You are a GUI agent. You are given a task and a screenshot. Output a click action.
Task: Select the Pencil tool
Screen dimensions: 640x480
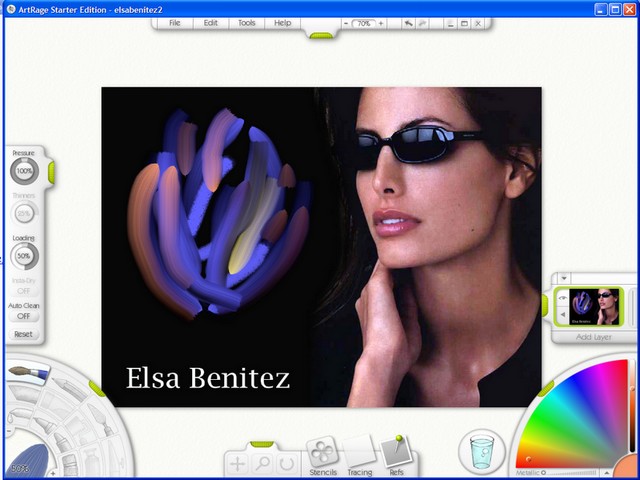point(69,389)
